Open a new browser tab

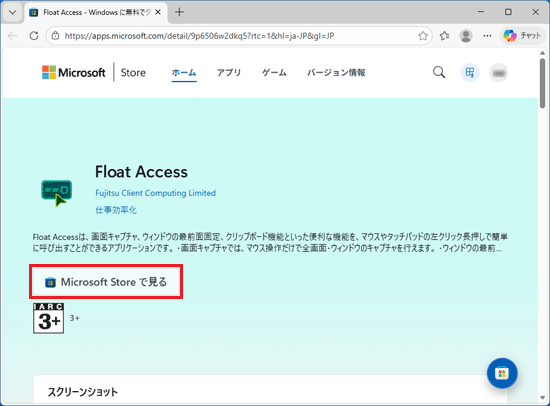click(179, 12)
